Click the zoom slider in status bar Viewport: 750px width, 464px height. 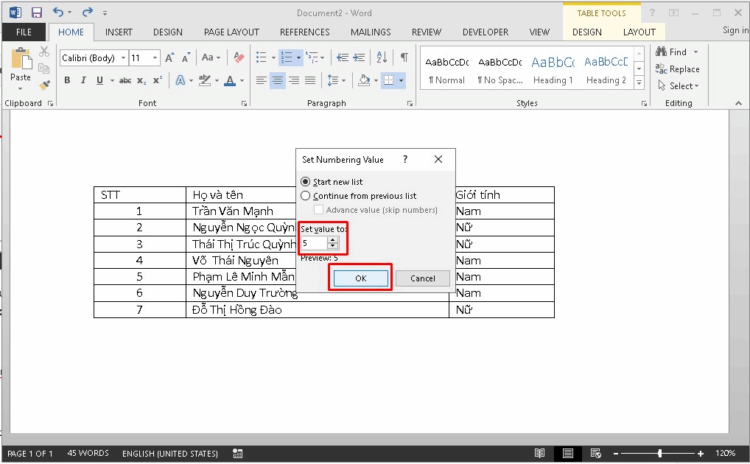pos(660,453)
